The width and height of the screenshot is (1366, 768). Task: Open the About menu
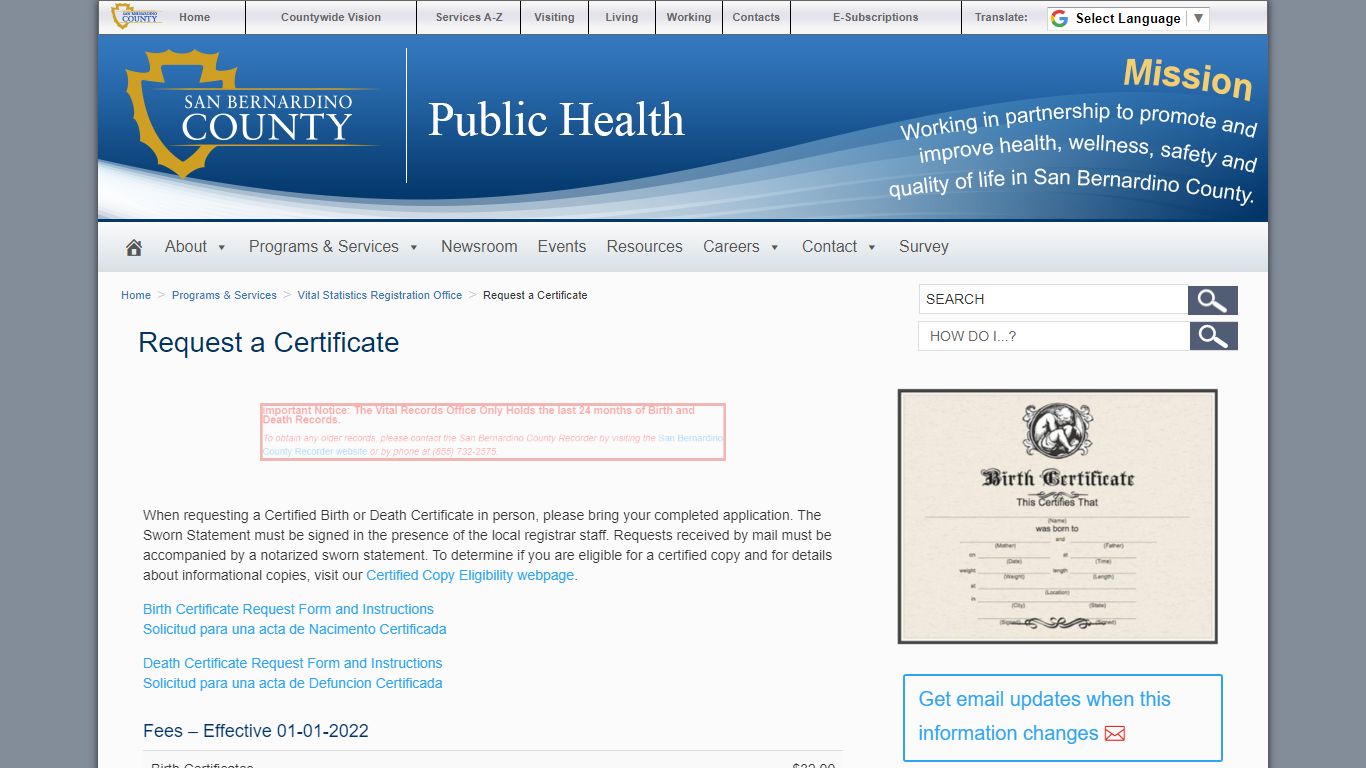(186, 246)
